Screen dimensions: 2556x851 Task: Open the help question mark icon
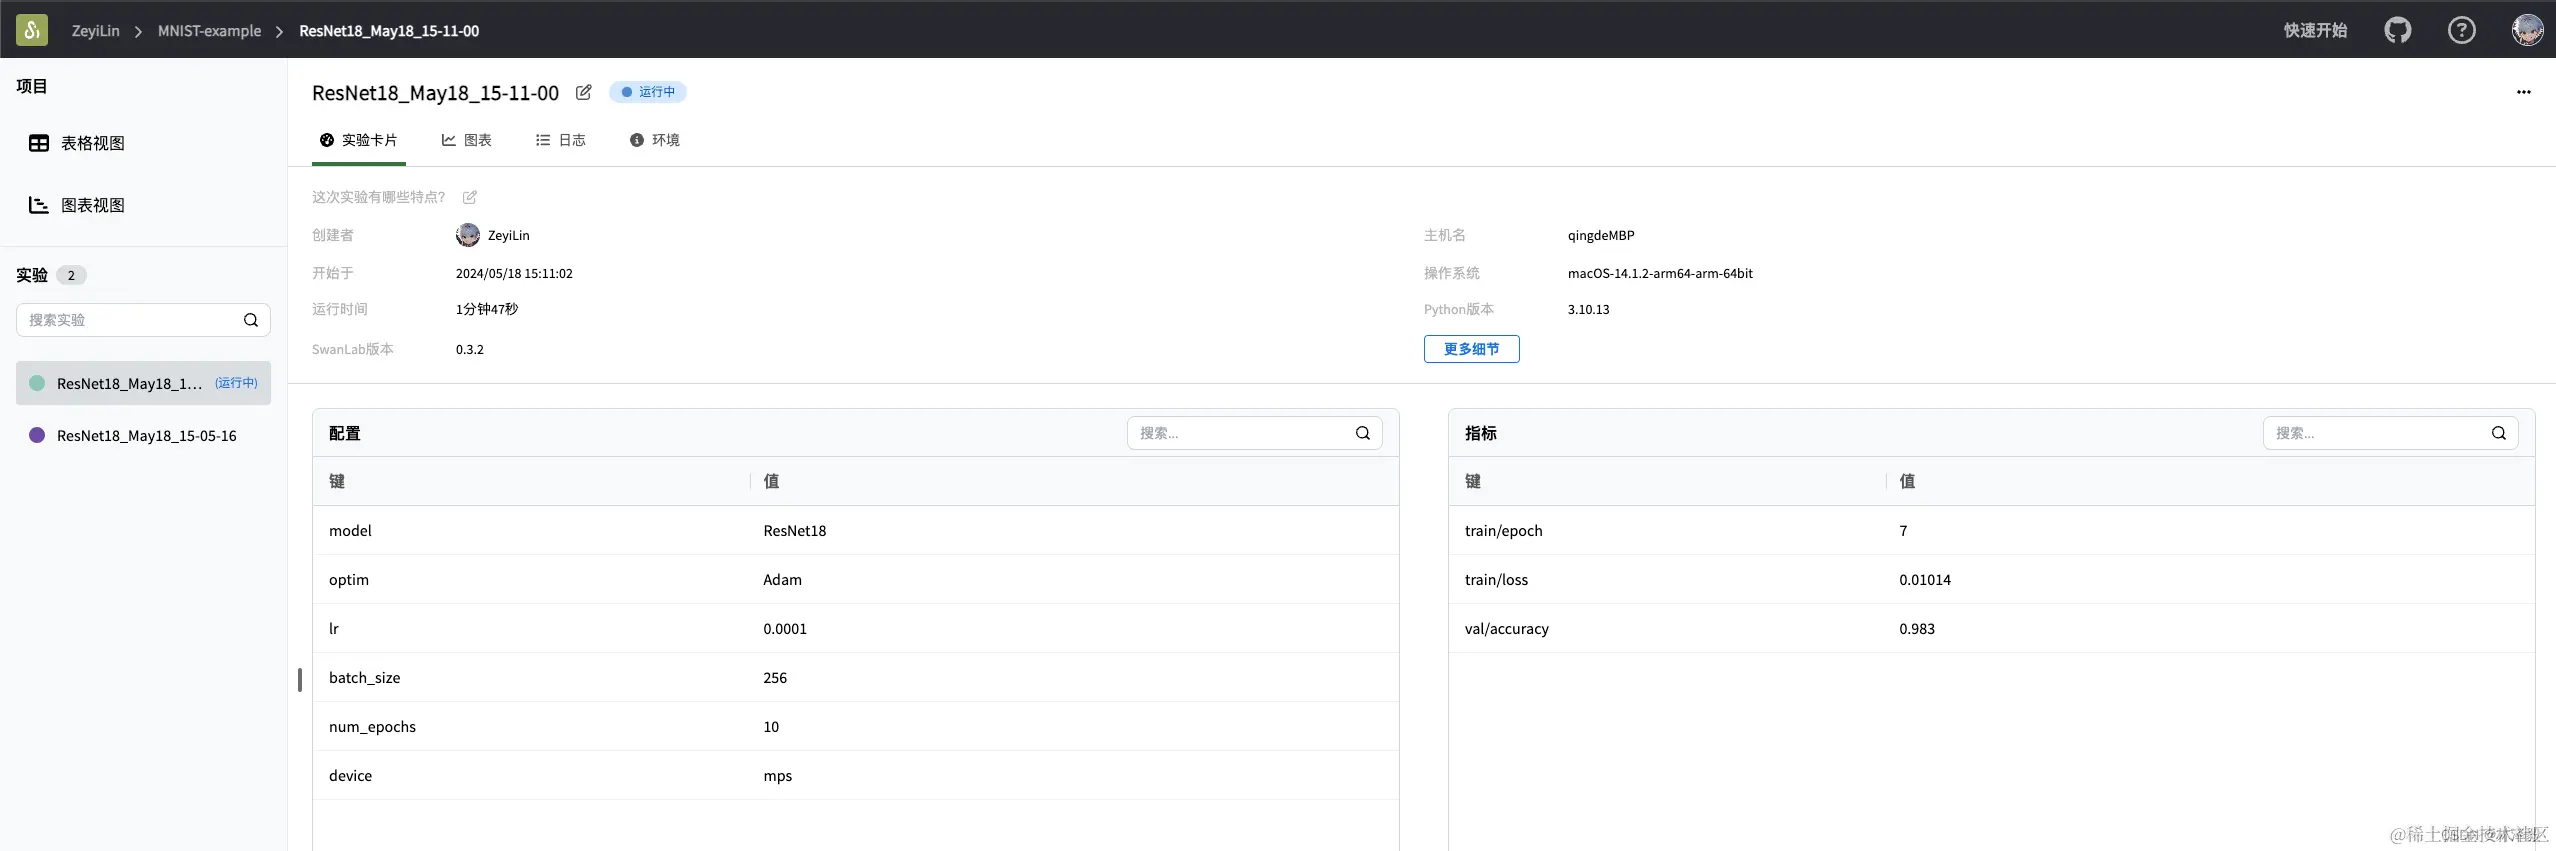point(2461,30)
